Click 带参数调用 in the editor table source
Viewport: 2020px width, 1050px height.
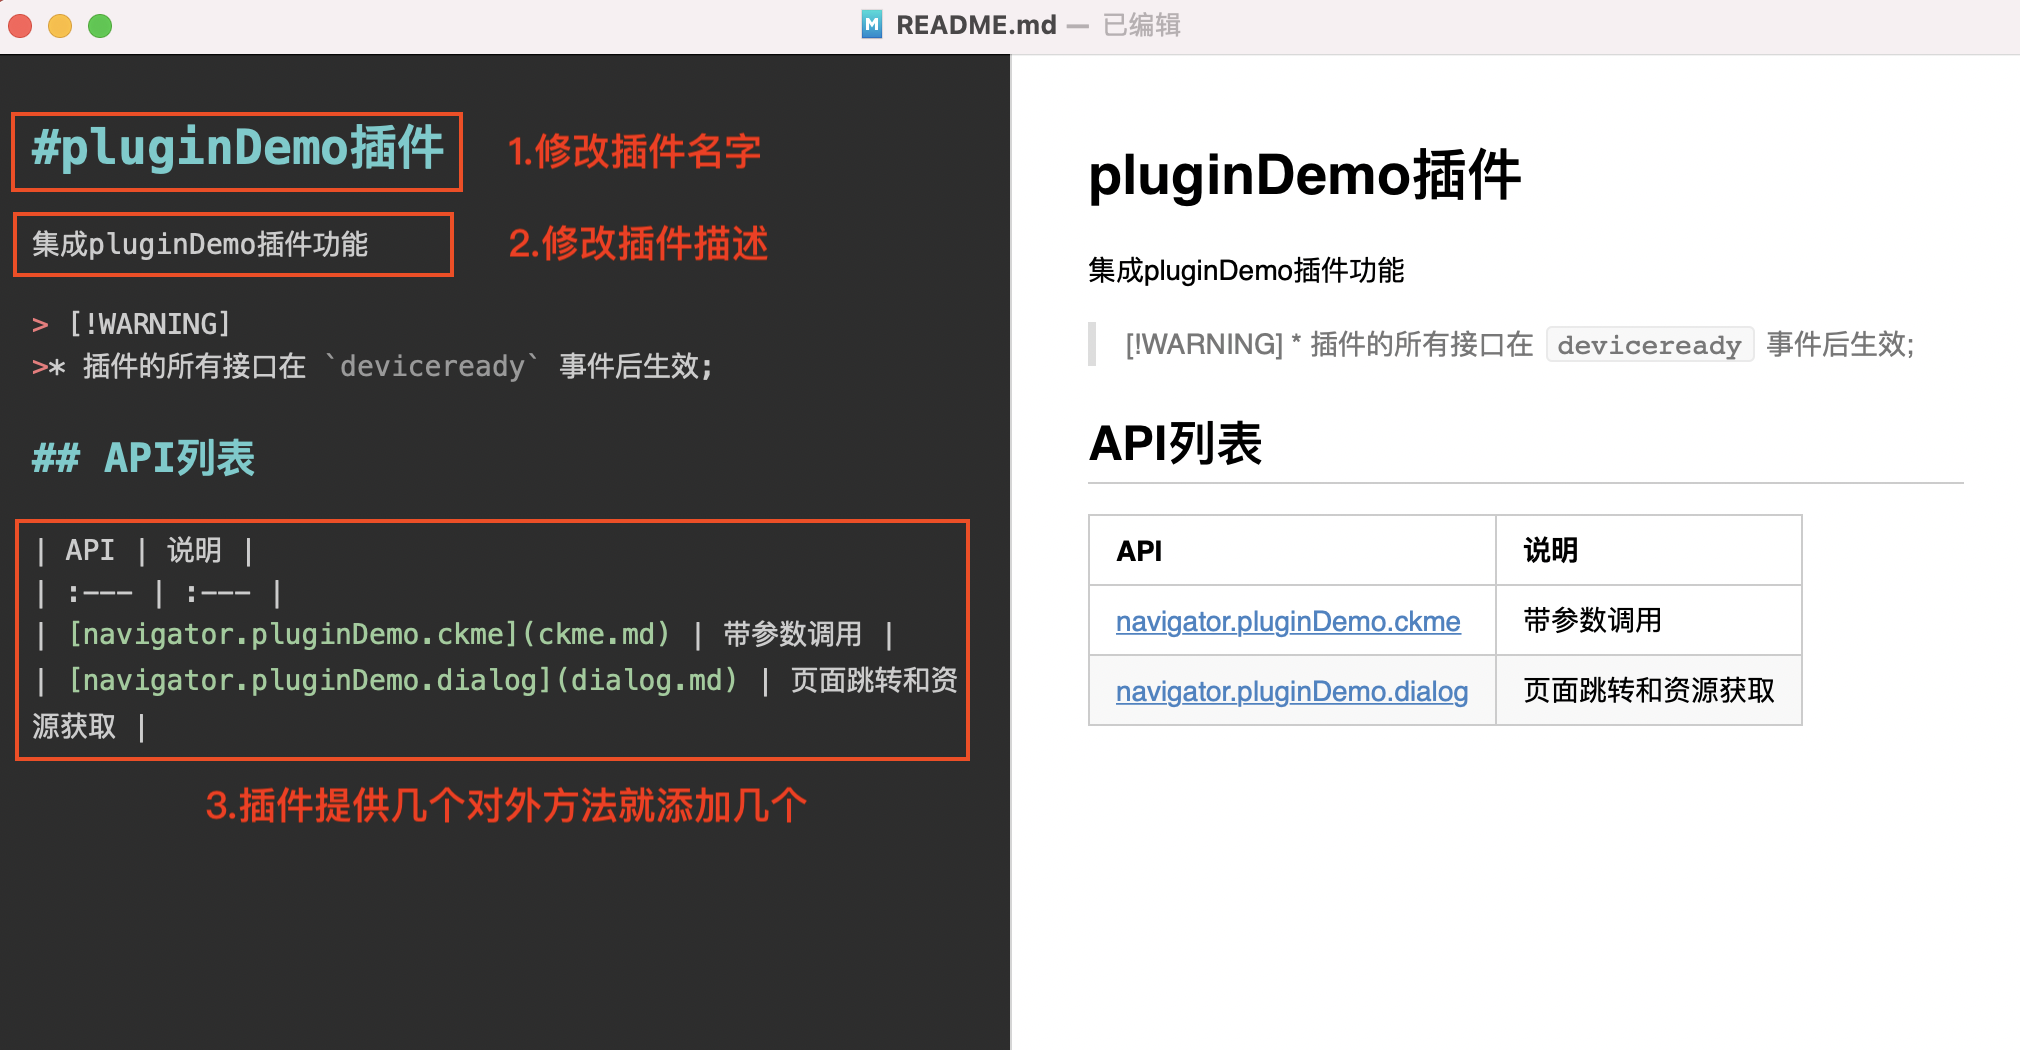tap(792, 634)
